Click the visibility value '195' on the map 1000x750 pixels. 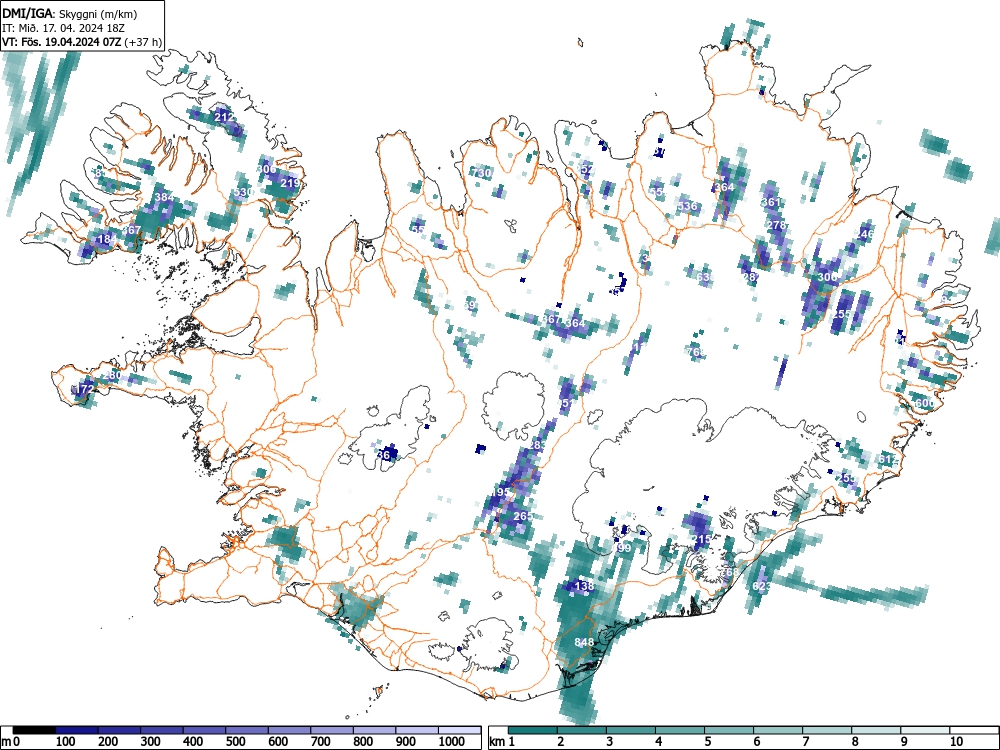coord(501,492)
